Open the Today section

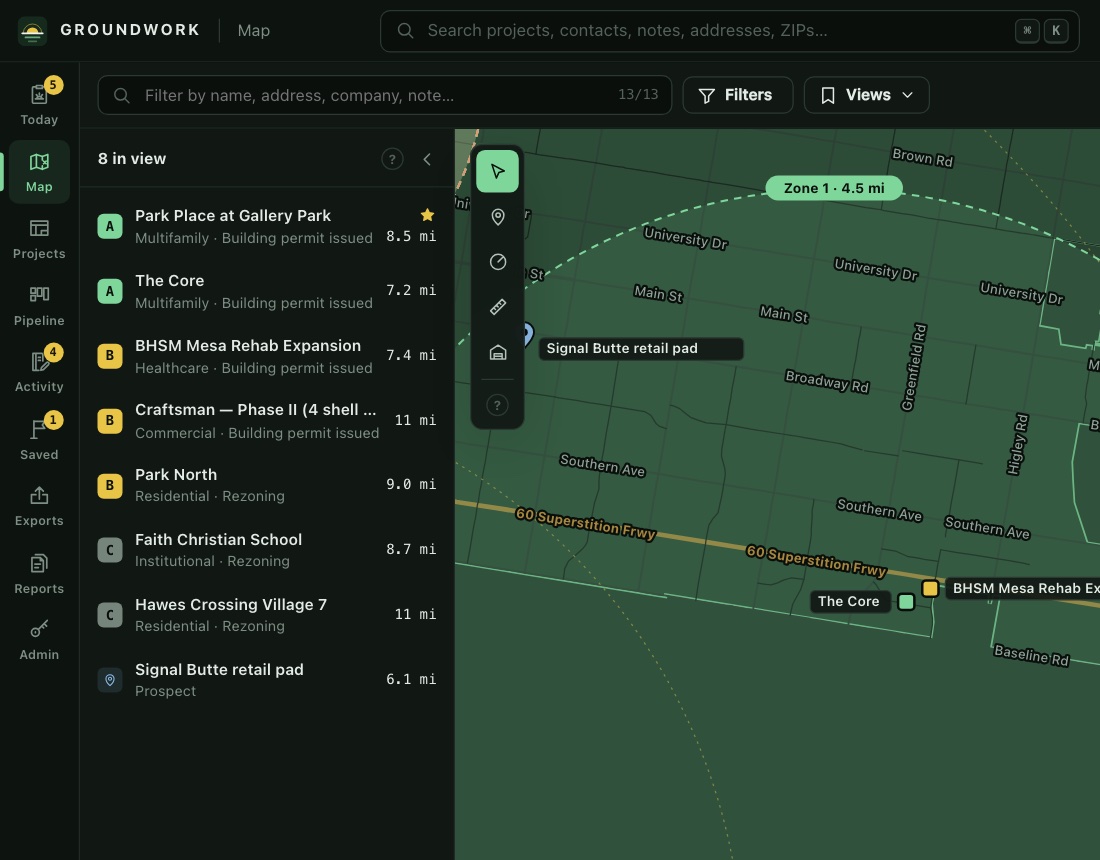(39, 103)
